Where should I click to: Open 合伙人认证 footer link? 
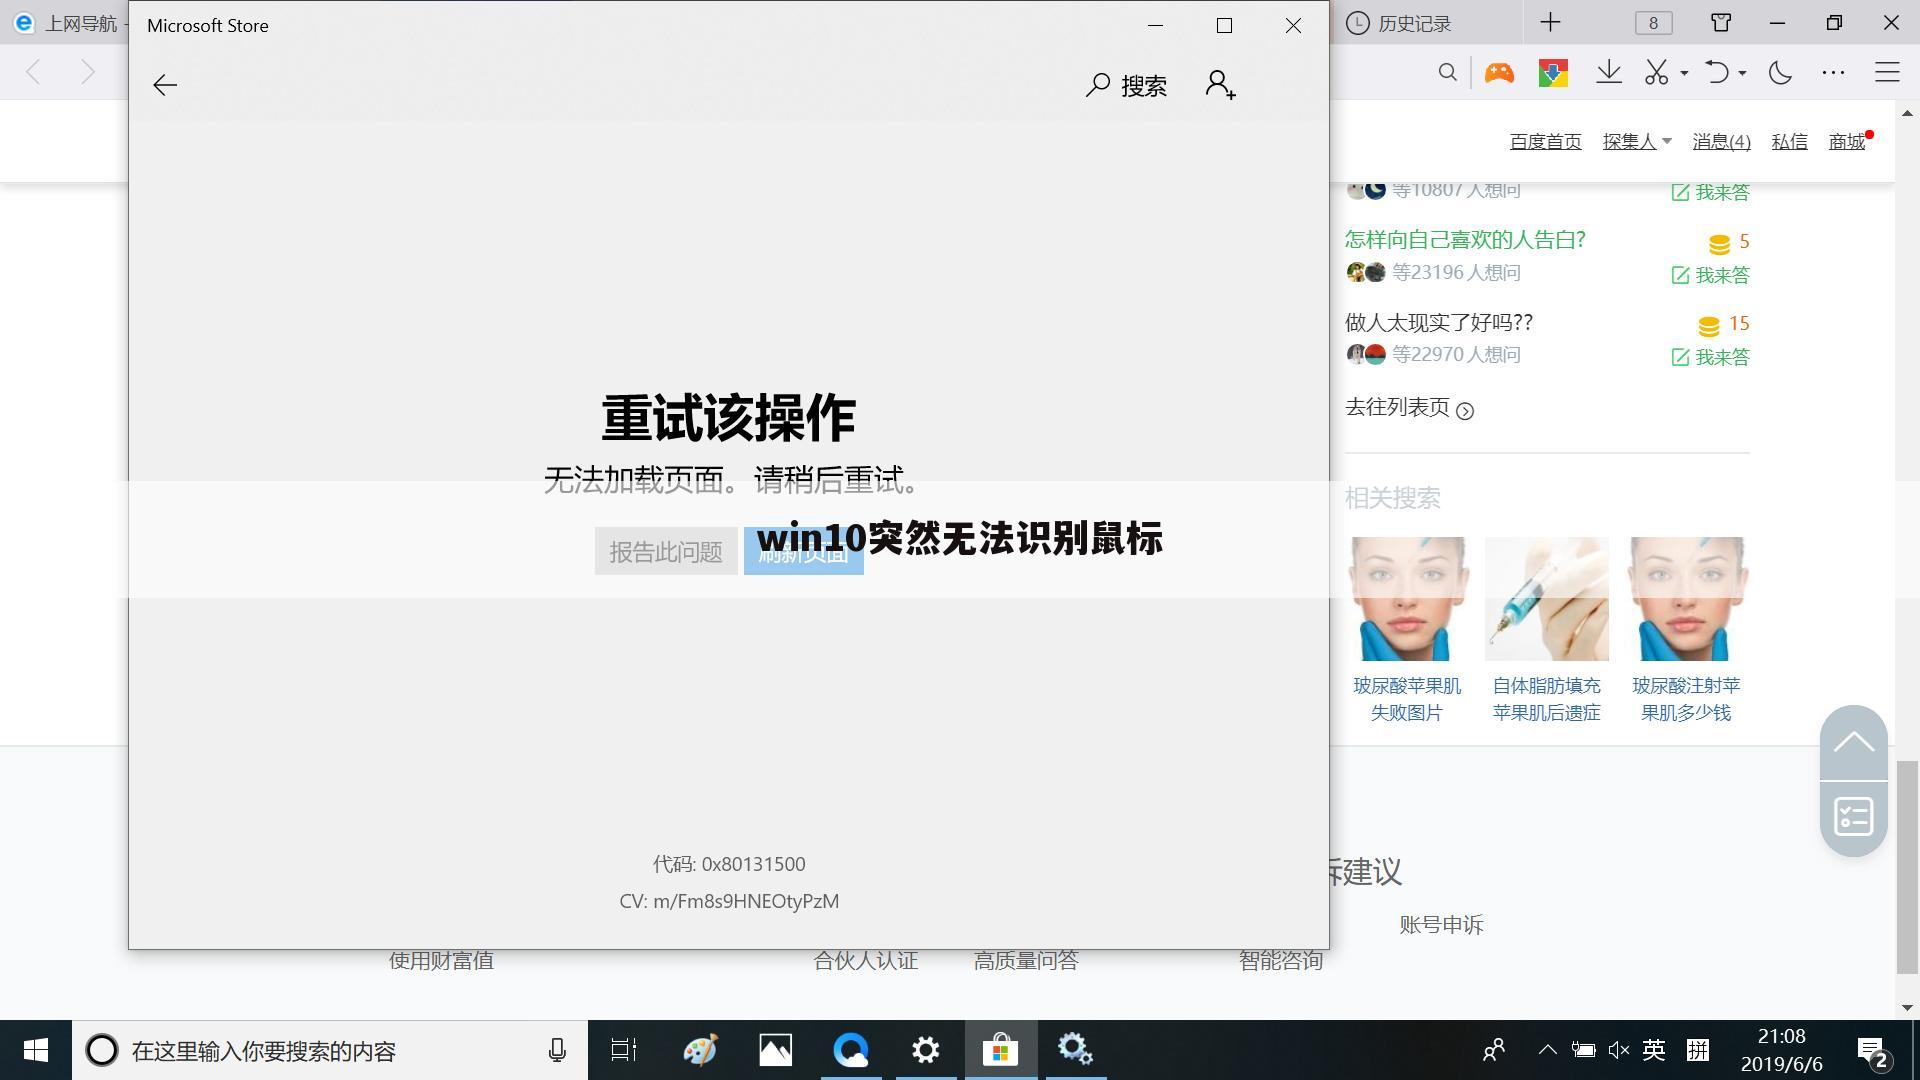pos(865,961)
